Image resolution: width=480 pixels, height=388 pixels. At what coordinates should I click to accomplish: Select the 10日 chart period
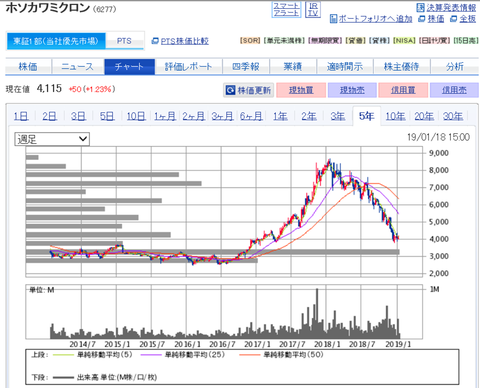(x=136, y=116)
